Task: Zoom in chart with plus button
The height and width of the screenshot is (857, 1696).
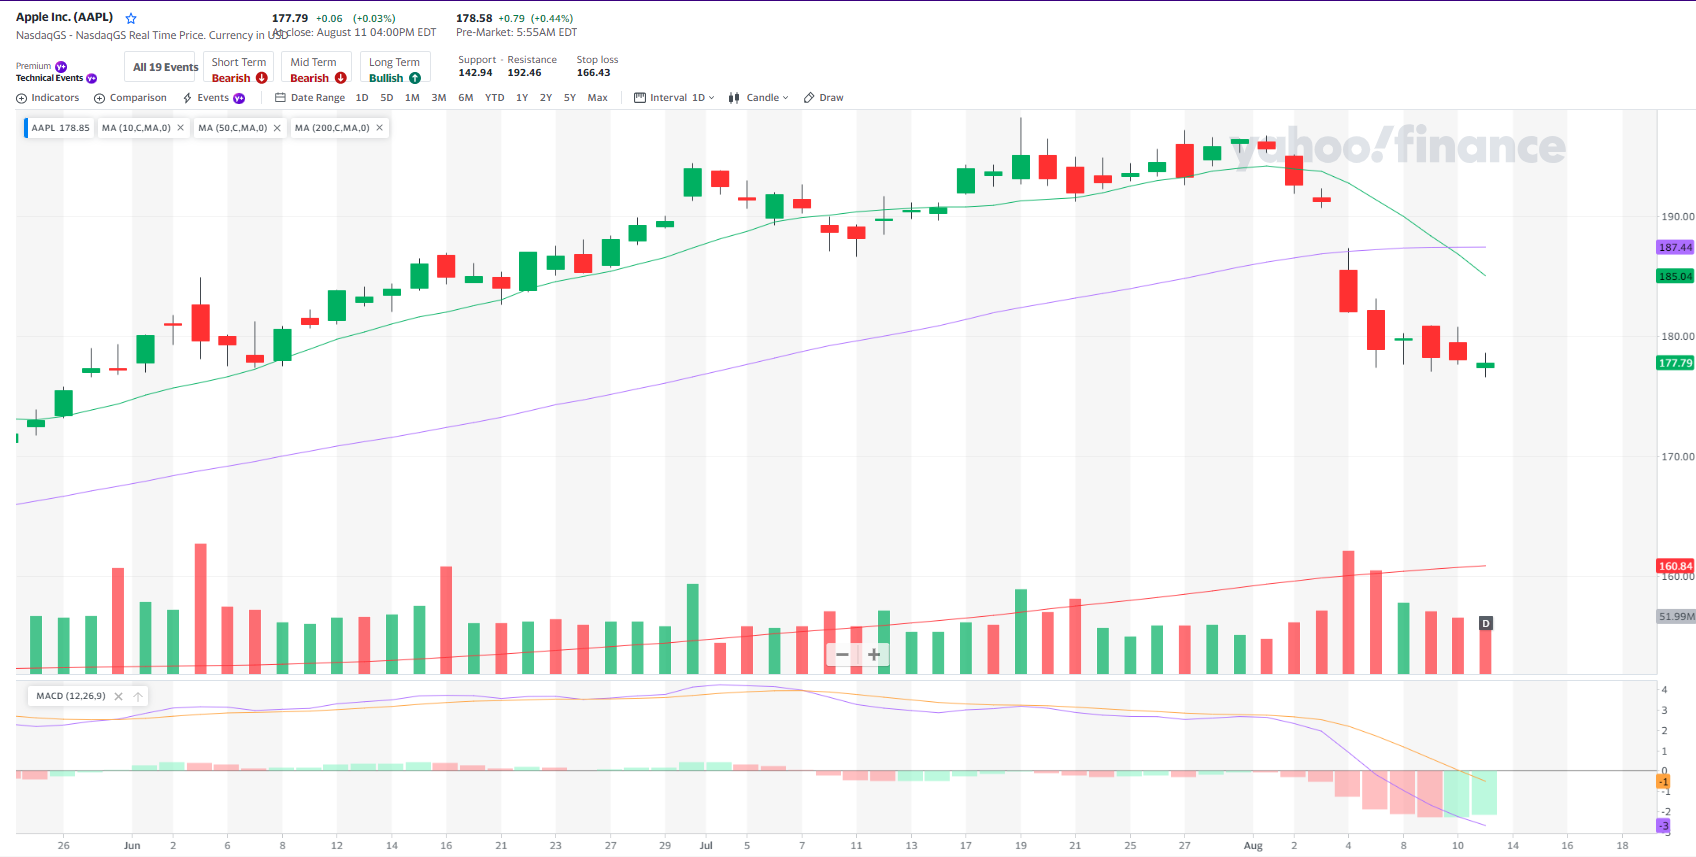Action: tap(873, 655)
